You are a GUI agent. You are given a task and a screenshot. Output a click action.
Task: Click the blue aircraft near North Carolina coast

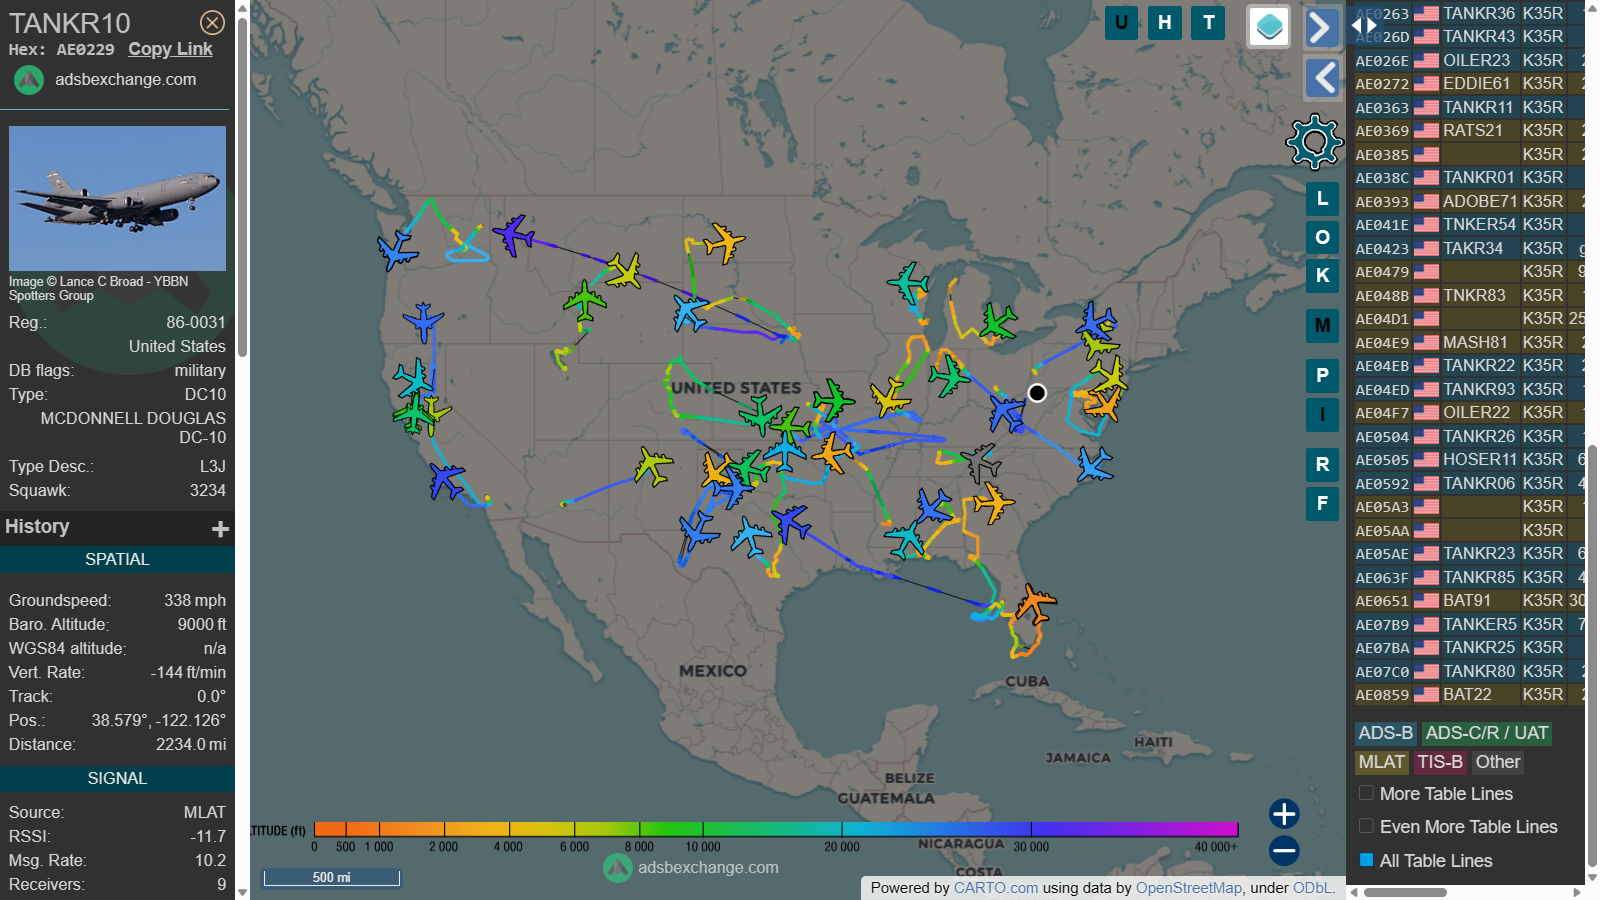tap(1093, 464)
